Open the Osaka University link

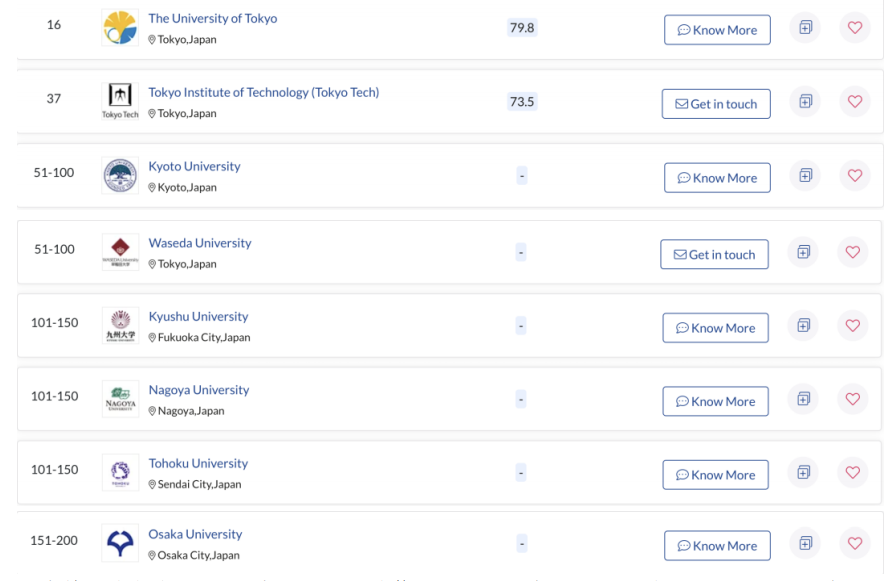point(195,534)
